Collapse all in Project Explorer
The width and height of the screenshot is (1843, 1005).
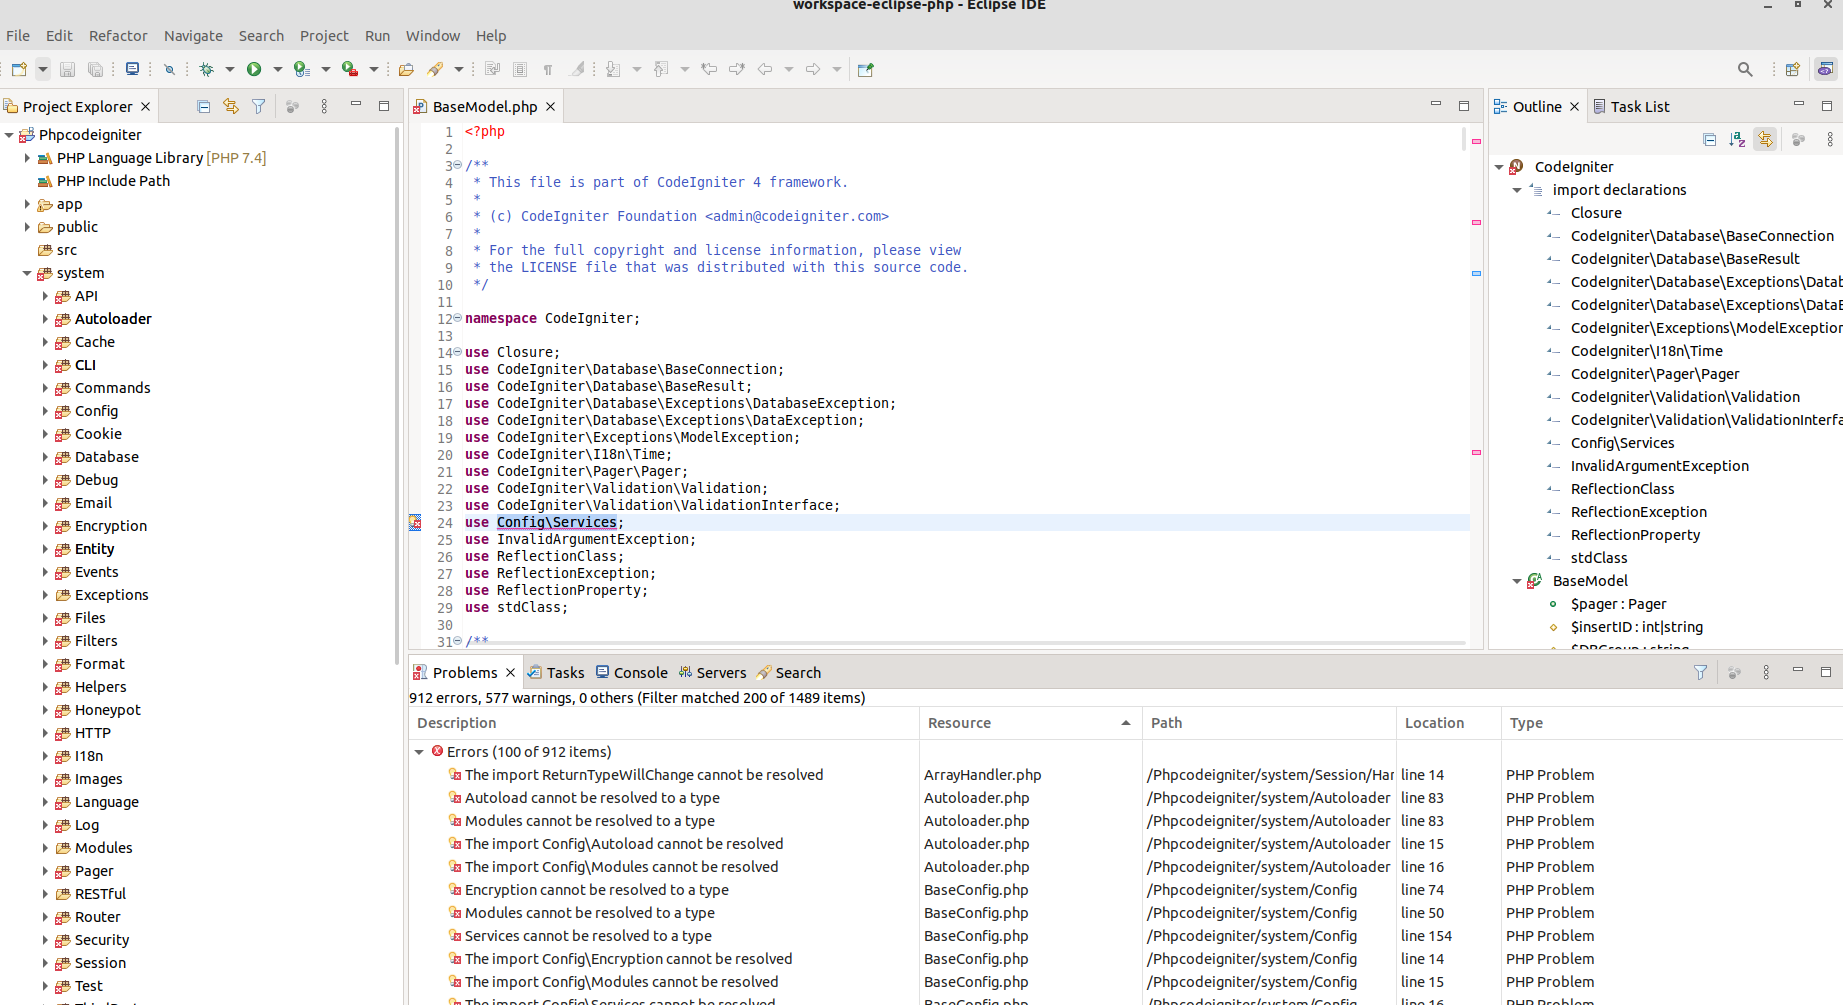pos(203,106)
